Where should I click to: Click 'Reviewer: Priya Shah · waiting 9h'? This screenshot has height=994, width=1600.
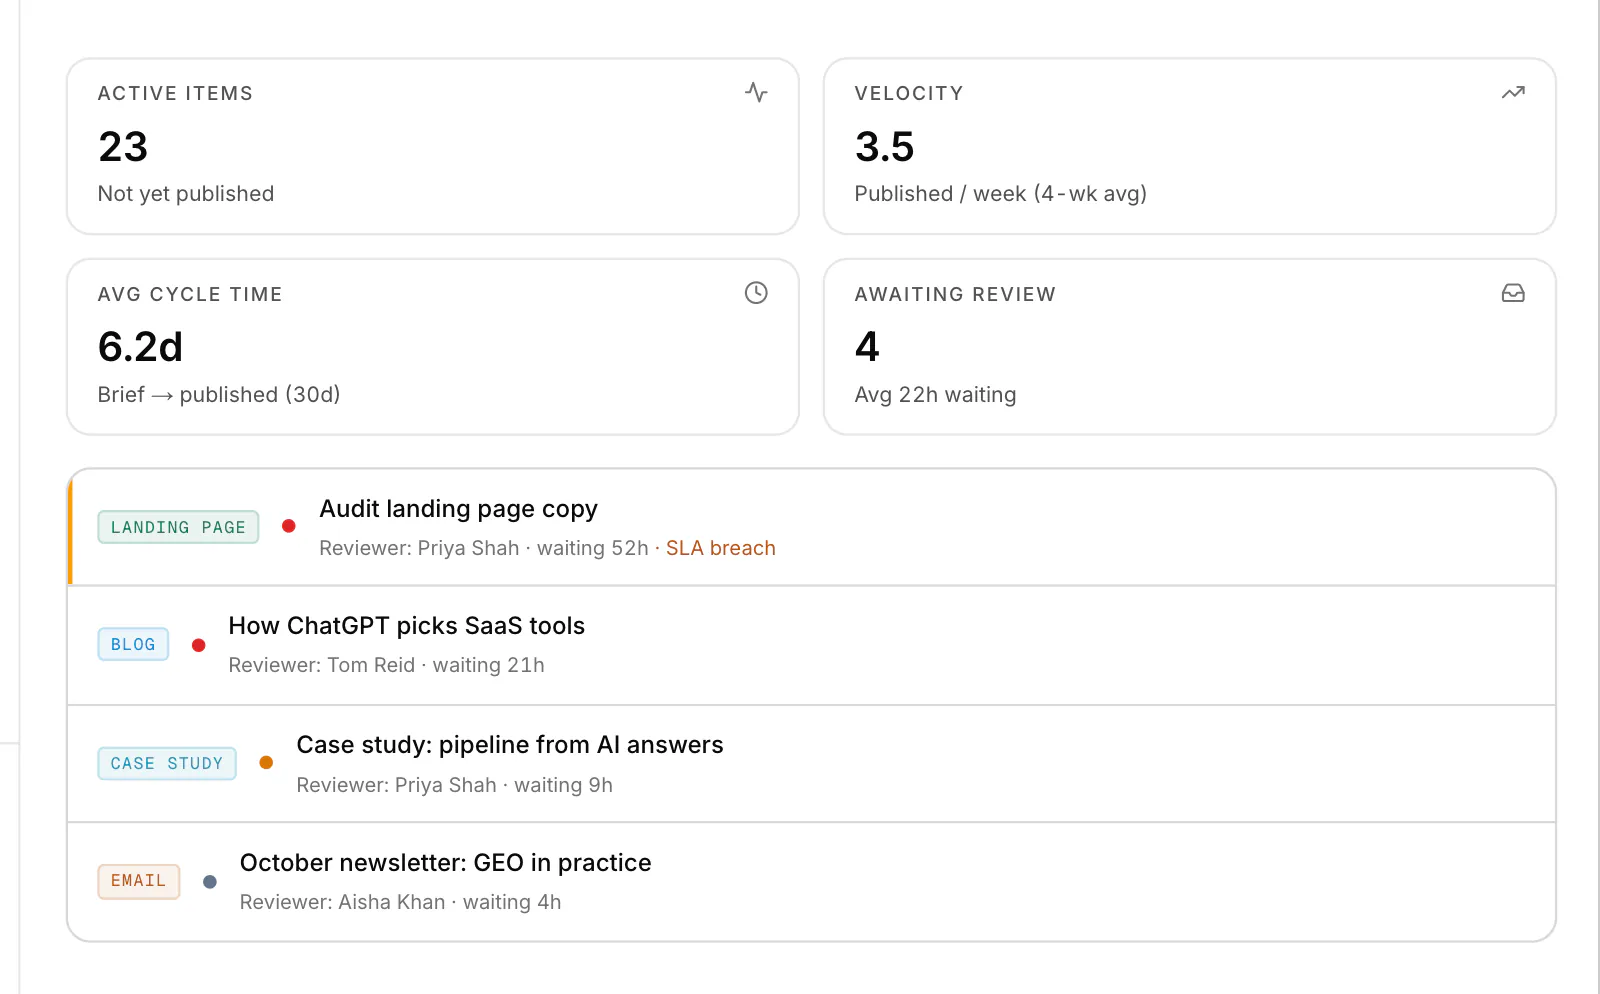point(454,785)
